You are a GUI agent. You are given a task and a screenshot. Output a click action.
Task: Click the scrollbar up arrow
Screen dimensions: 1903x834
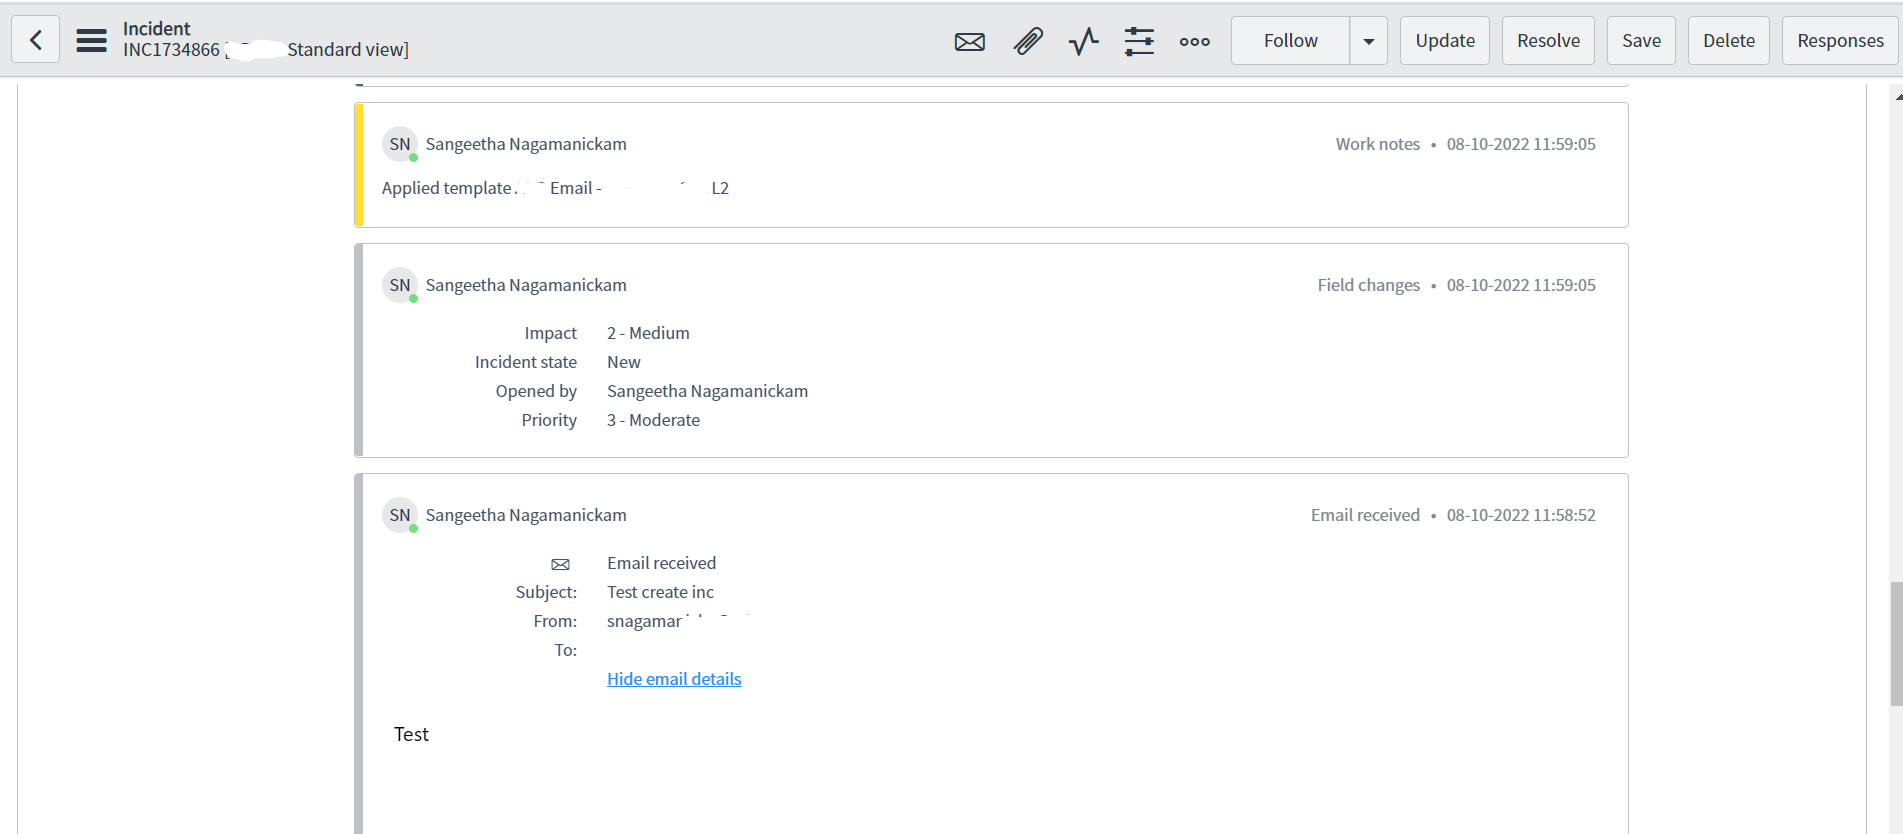(x=1898, y=97)
